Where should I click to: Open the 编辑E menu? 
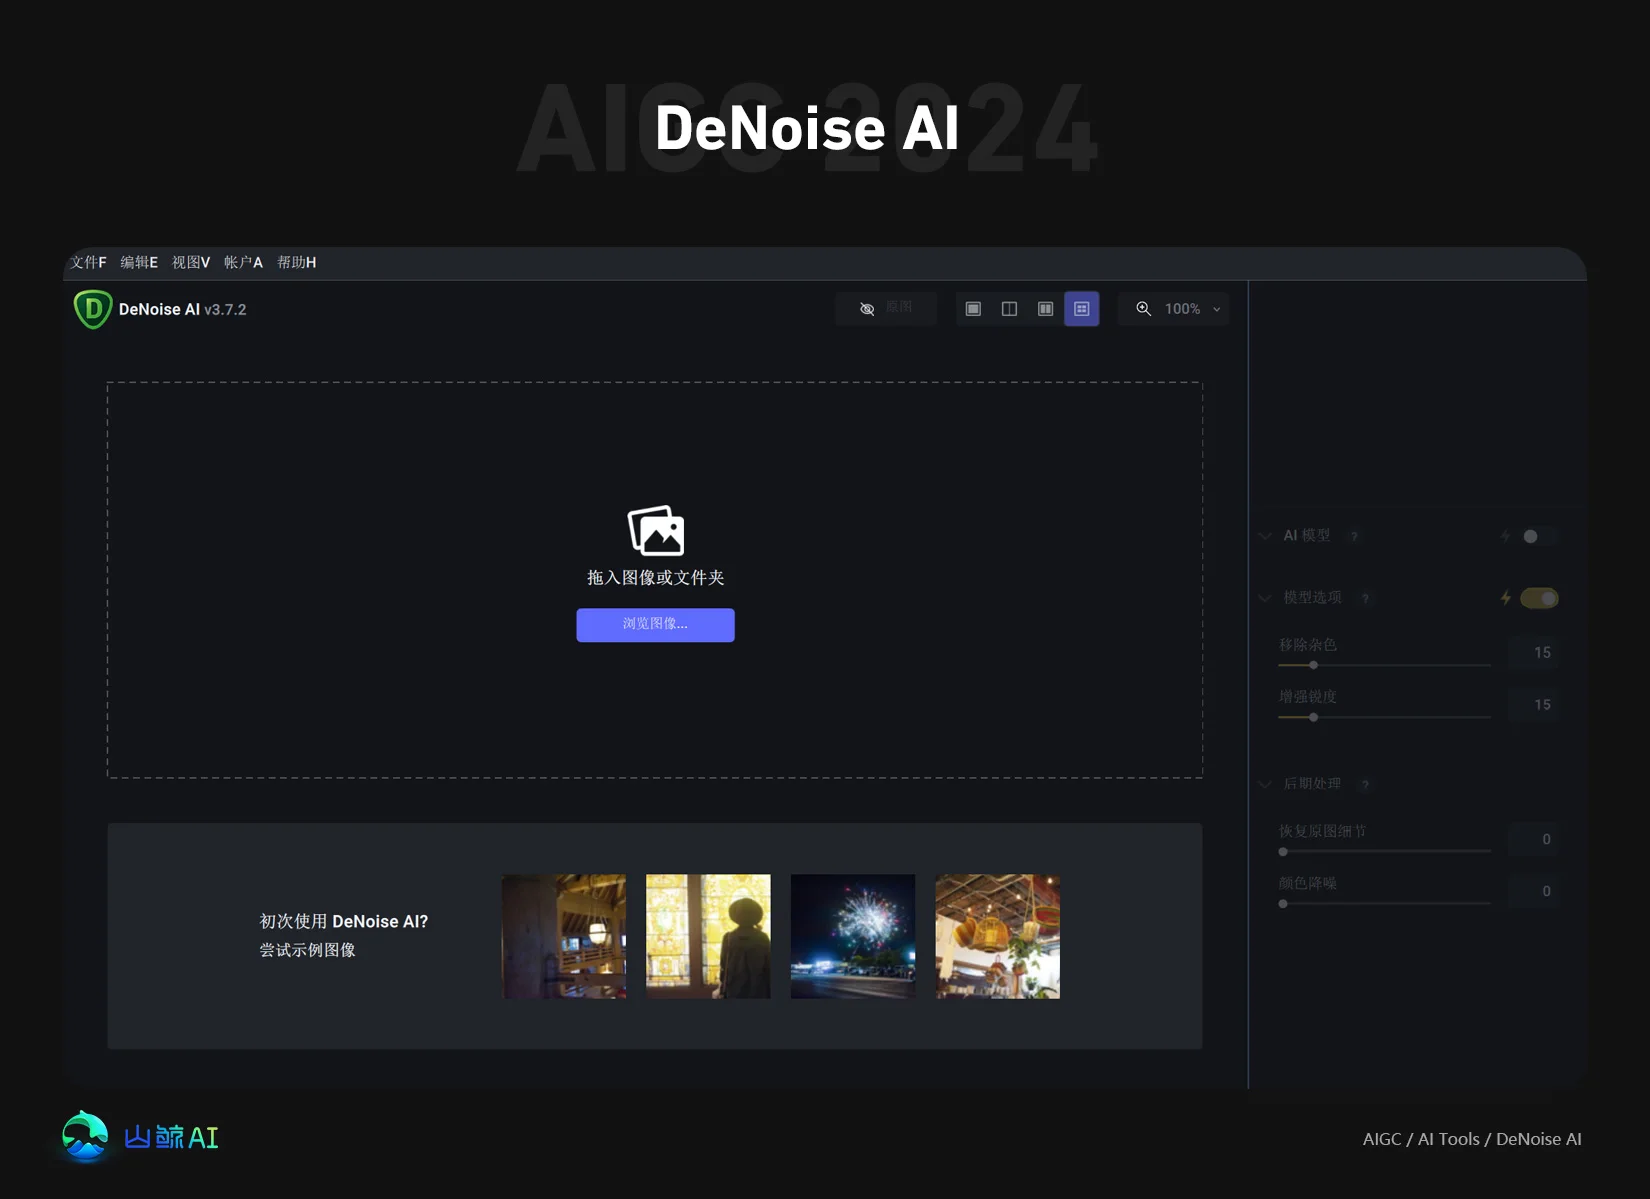[139, 262]
